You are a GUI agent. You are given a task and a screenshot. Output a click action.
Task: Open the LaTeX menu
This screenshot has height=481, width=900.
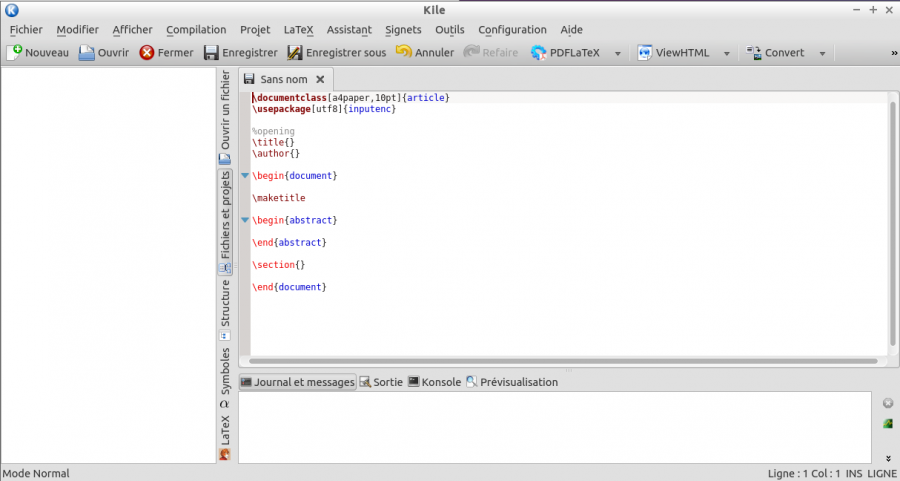click(298, 30)
